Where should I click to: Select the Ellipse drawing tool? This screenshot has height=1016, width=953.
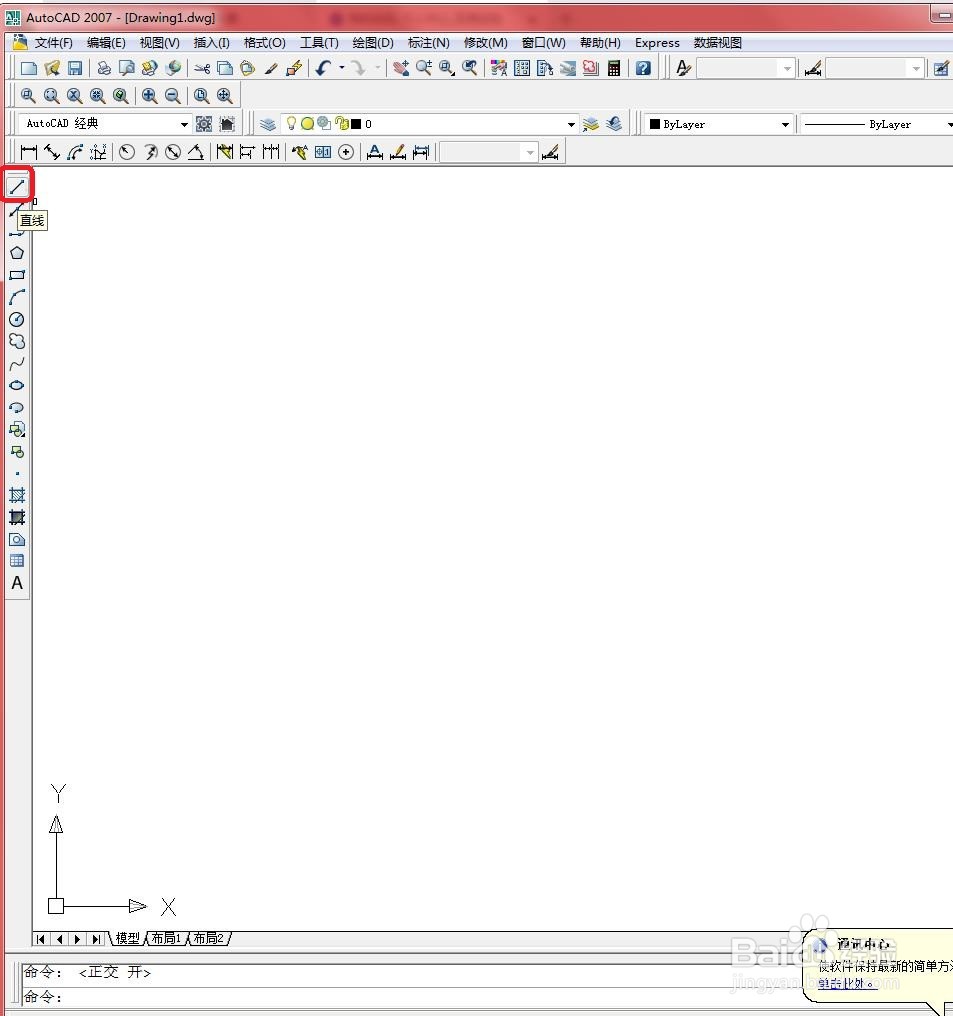17,386
